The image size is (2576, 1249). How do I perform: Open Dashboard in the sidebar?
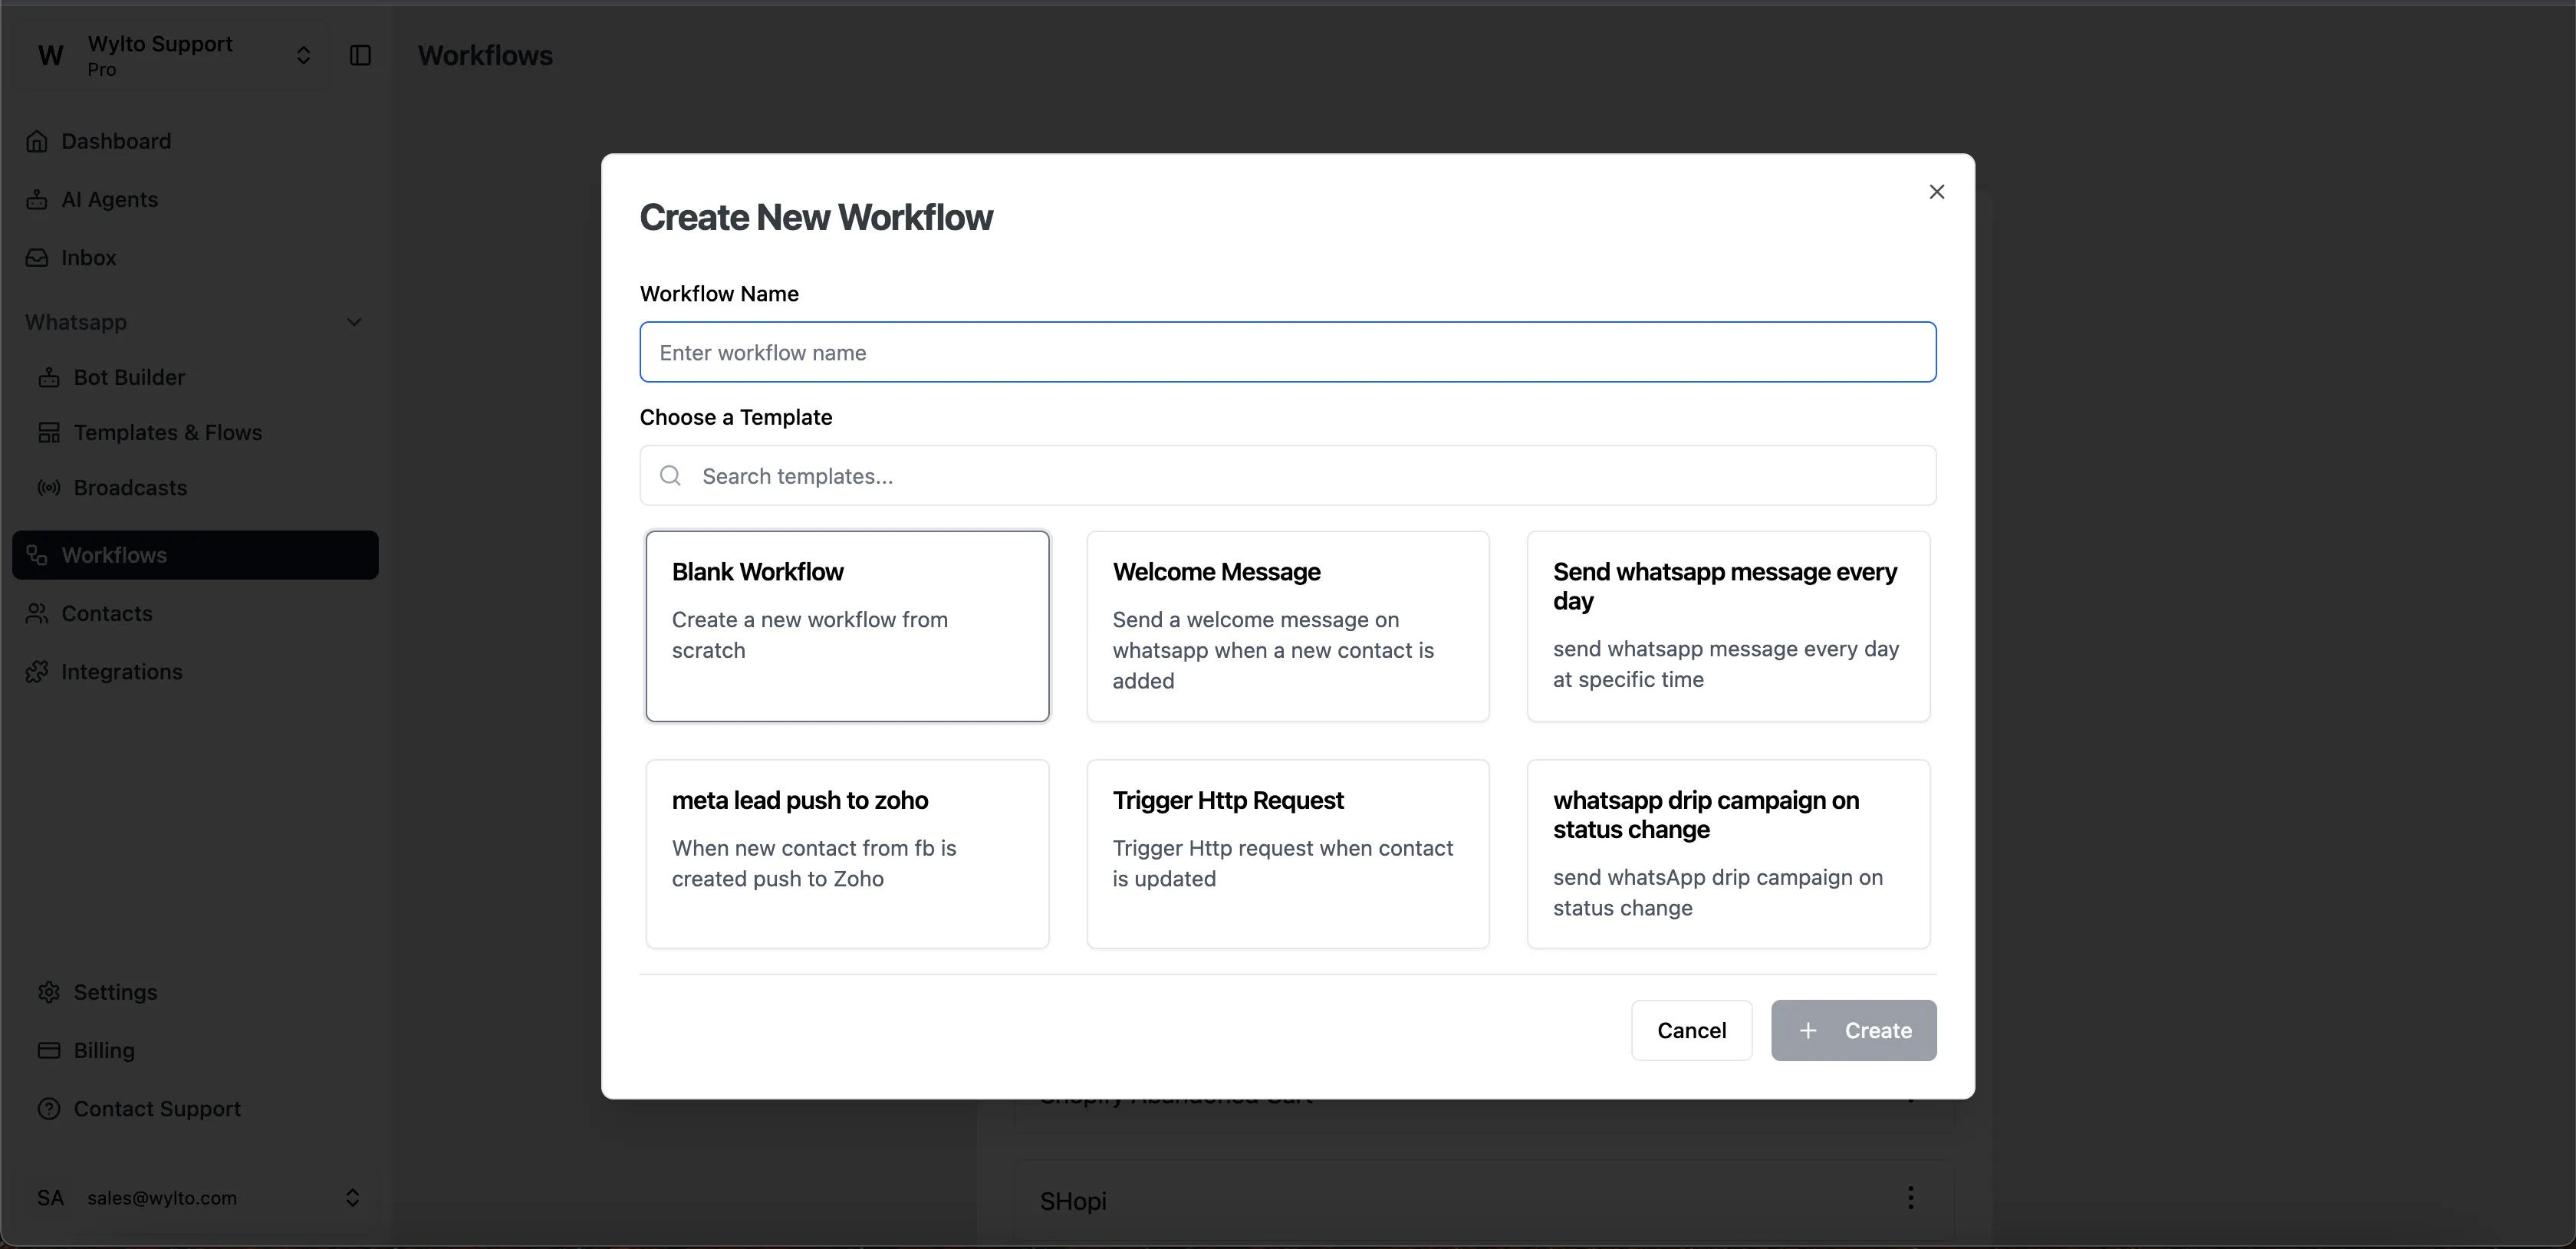(x=194, y=141)
